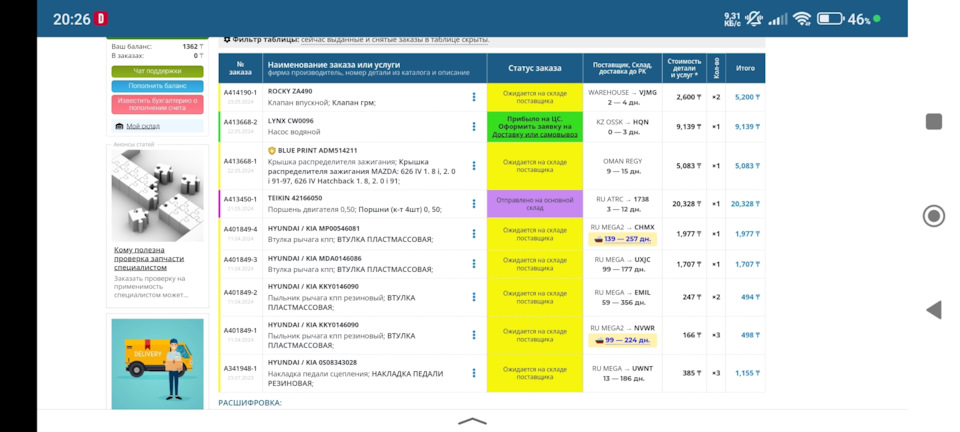Open options menu for order A401849-1
Image resolution: width=960 pixels, height=432 pixels.
pyautogui.click(x=474, y=335)
